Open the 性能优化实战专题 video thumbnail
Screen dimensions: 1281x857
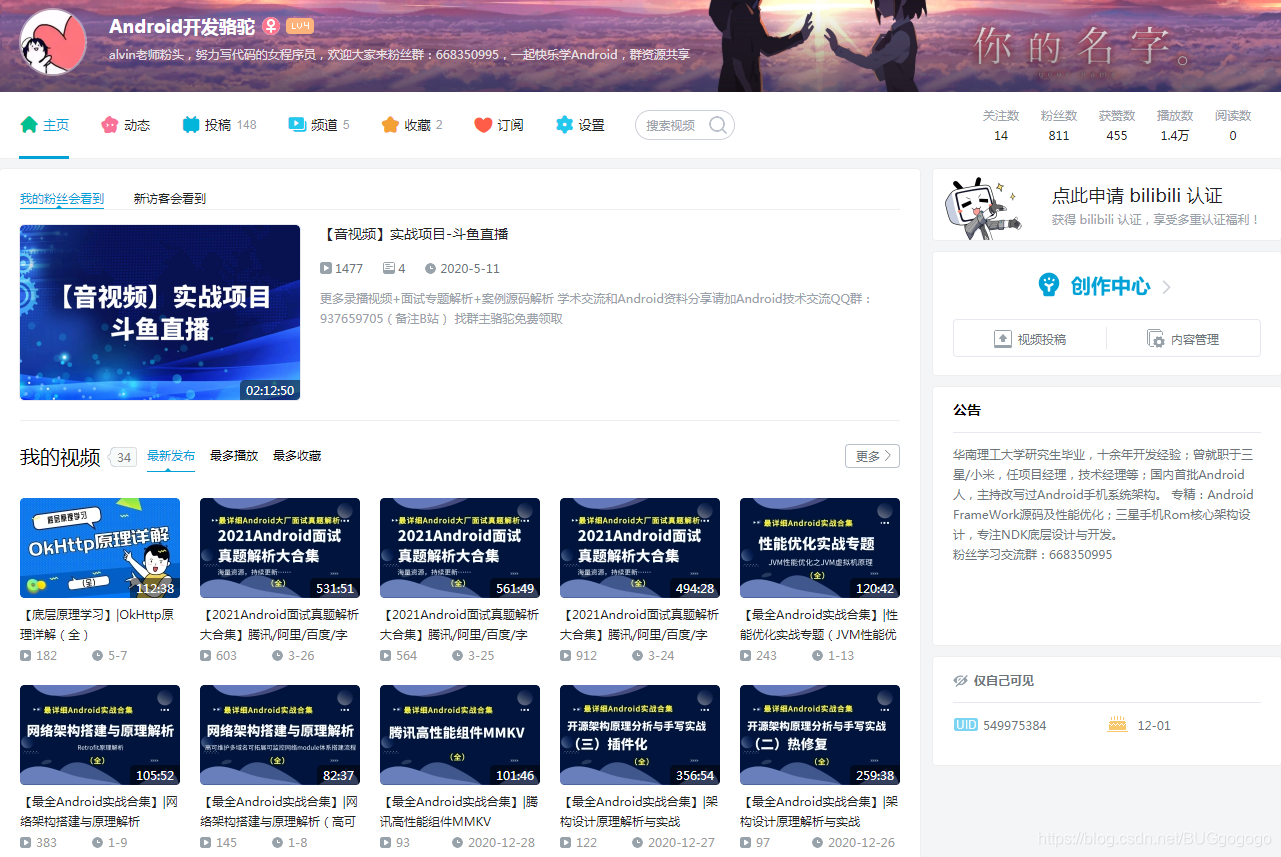820,548
